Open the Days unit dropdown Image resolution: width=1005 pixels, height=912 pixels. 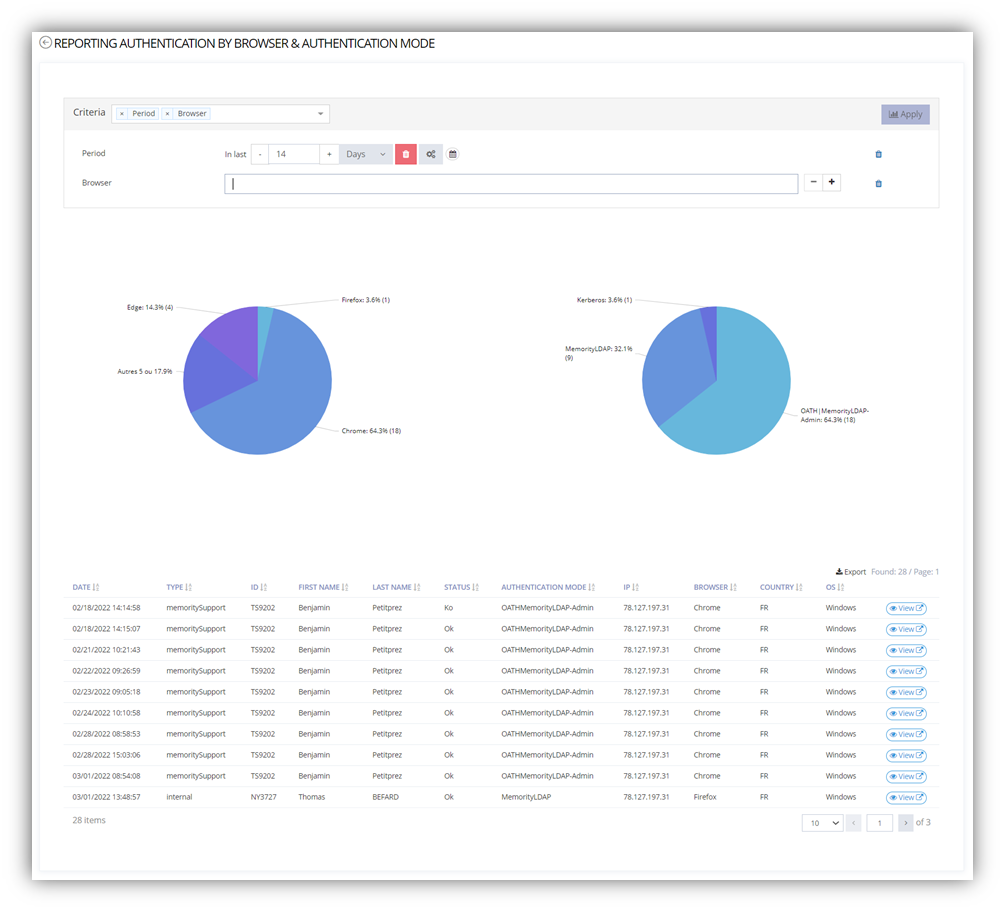[365, 154]
